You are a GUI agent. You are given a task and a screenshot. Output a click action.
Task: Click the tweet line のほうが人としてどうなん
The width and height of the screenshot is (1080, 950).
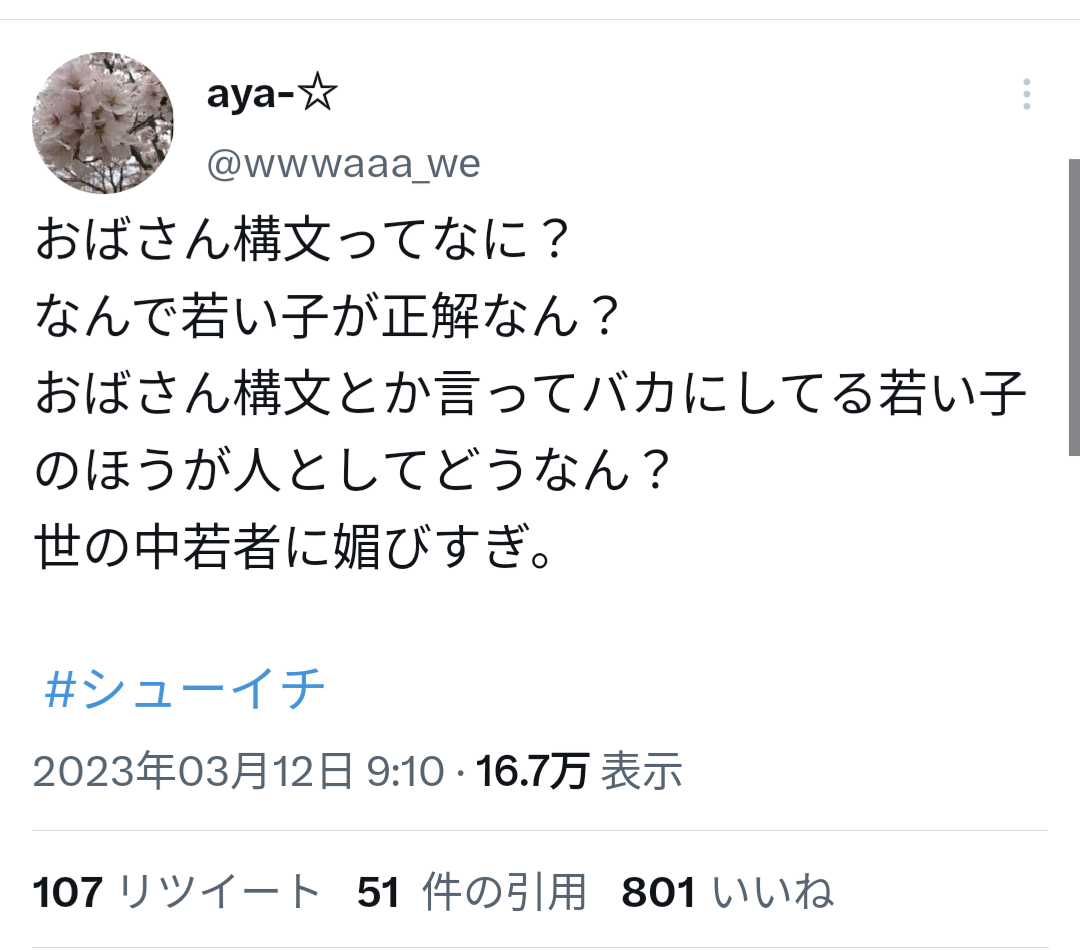[x=352, y=471]
